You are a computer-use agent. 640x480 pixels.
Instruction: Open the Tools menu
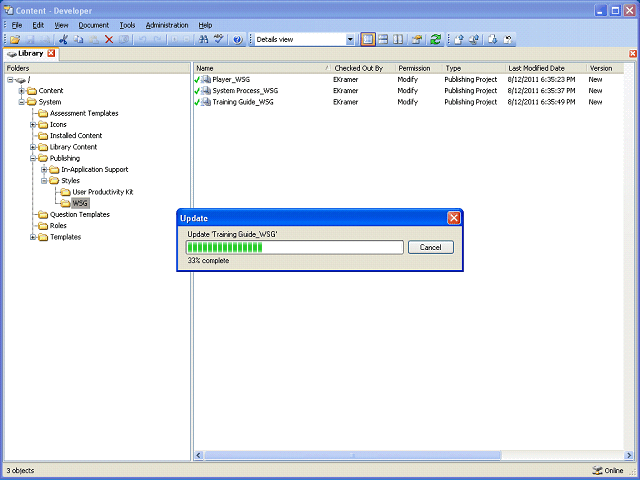pos(127,25)
